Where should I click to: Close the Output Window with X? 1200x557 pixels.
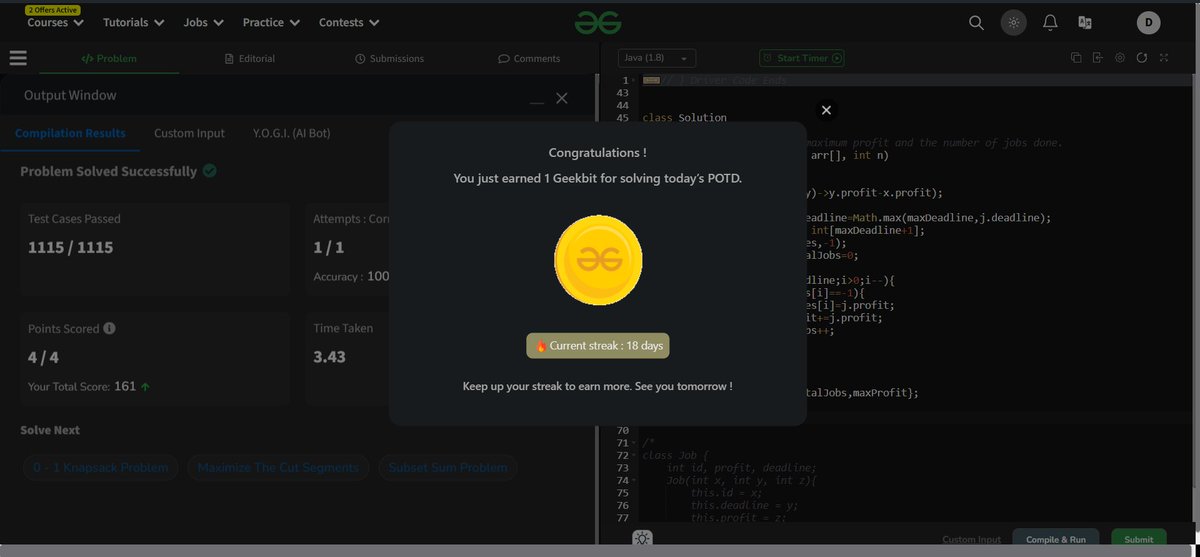(x=562, y=98)
